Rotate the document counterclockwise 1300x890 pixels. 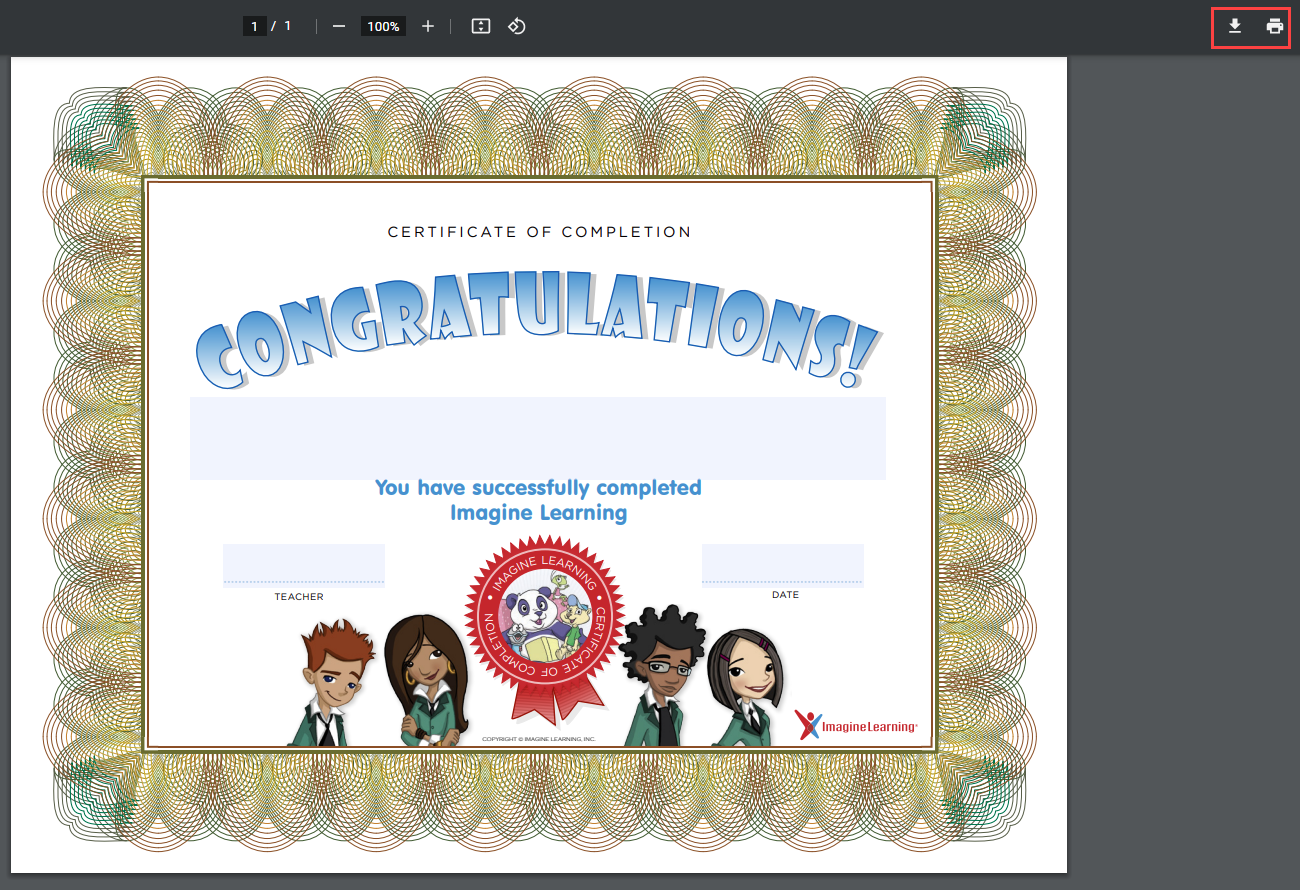point(517,26)
